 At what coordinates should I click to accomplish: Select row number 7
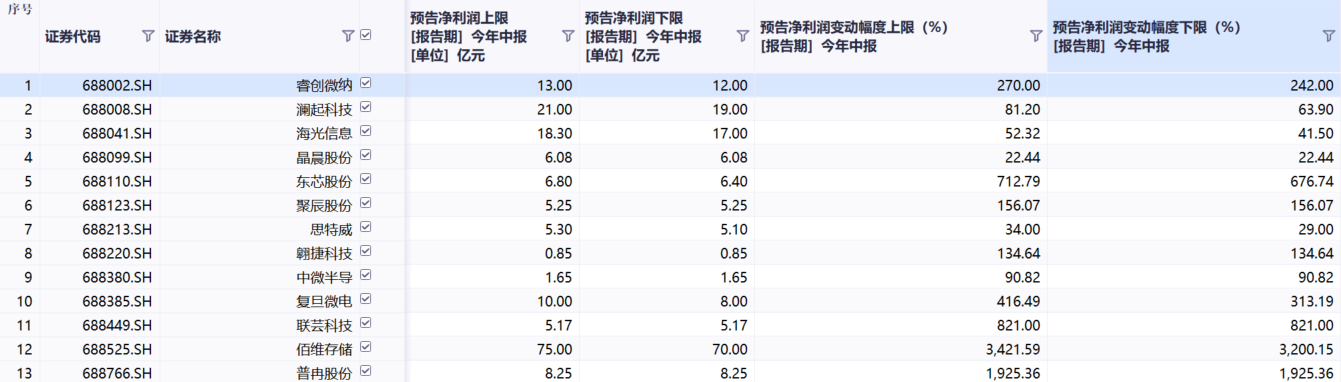pyautogui.click(x=28, y=230)
